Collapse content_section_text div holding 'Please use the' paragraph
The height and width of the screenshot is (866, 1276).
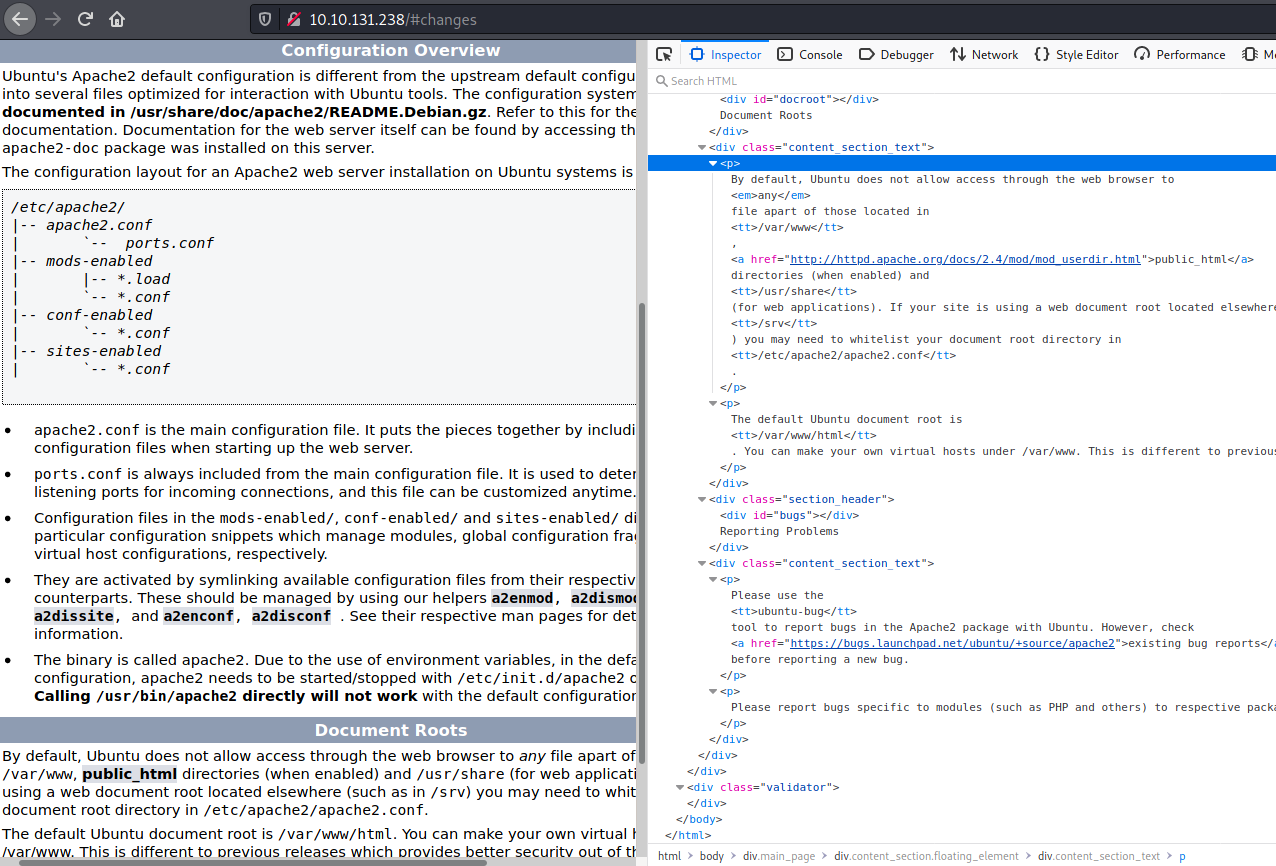[702, 563]
